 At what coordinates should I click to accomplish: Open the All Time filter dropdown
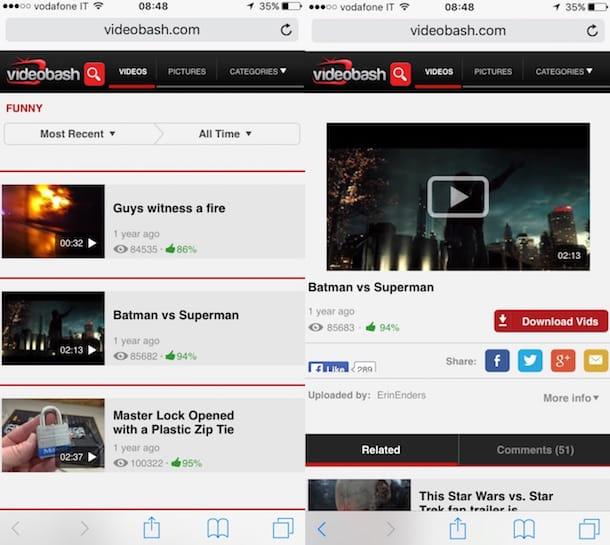click(226, 134)
